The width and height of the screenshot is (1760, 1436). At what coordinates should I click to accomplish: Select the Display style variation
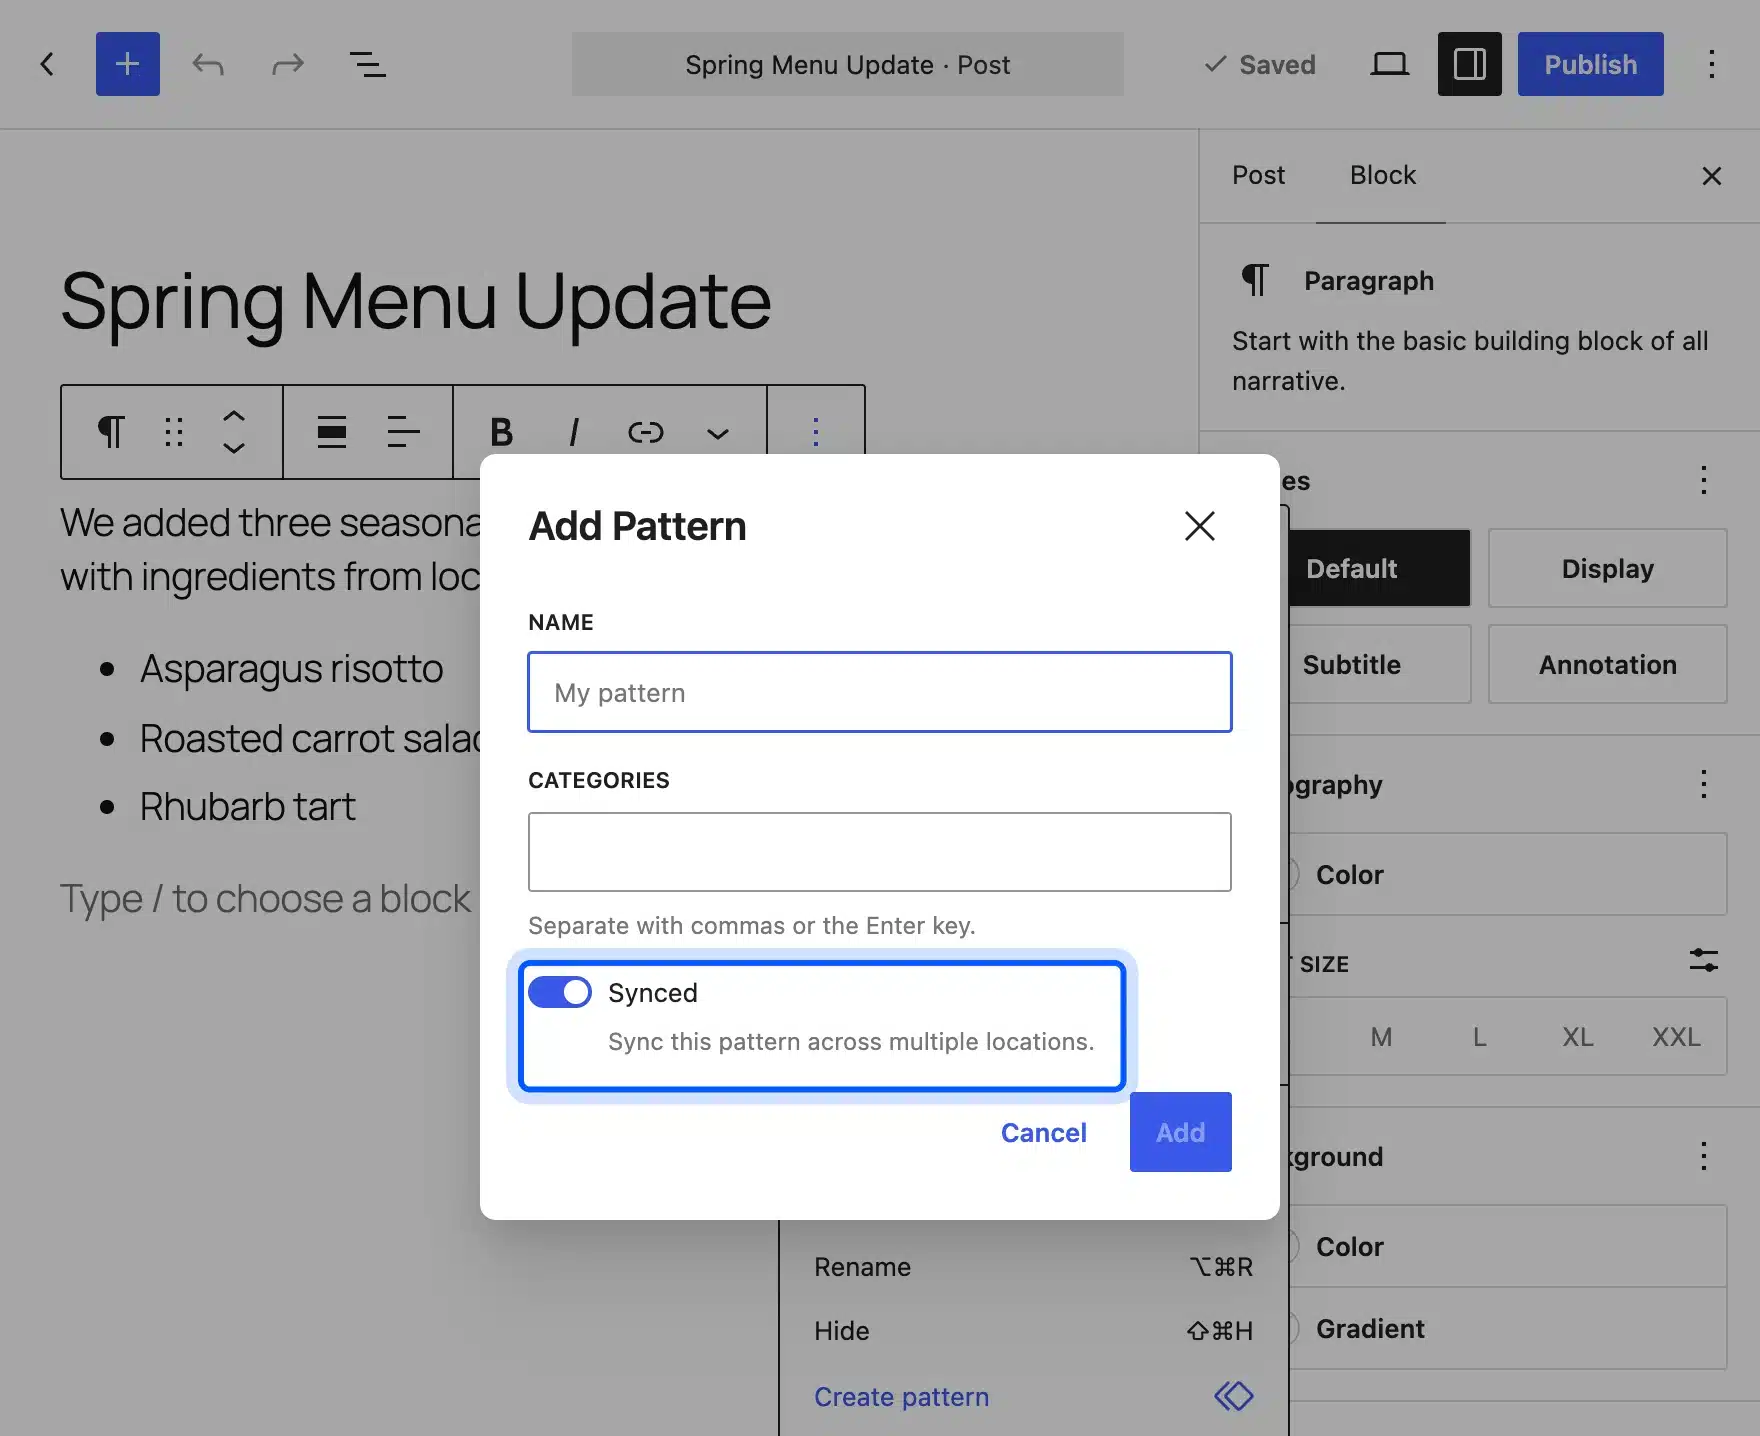coord(1608,568)
